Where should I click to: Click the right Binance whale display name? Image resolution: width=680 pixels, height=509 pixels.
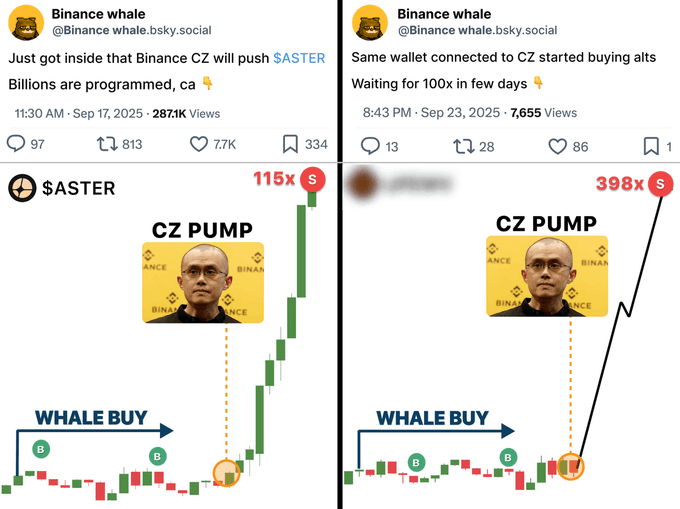coord(444,14)
